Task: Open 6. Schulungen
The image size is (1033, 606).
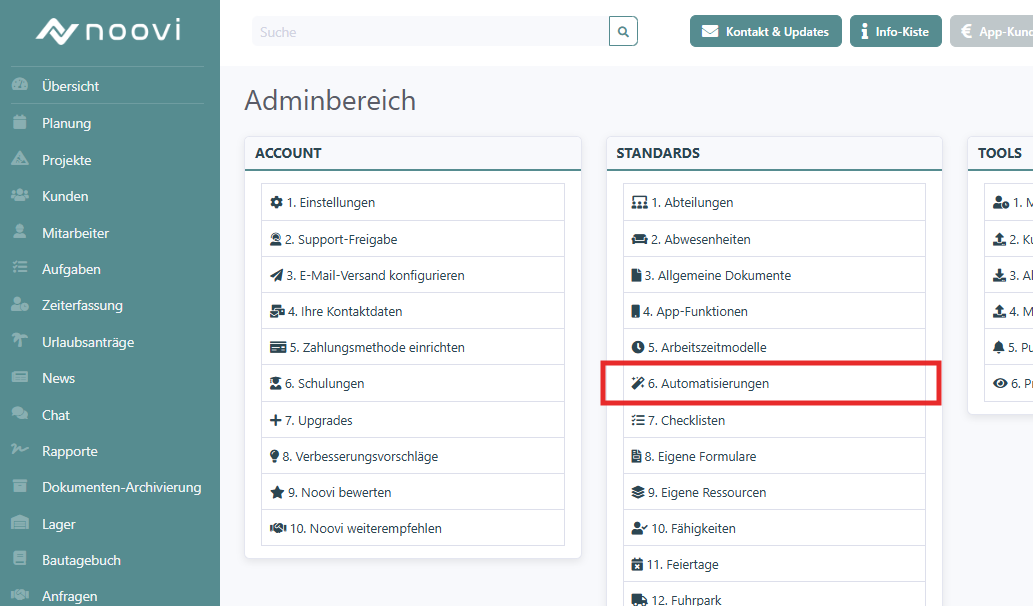Action: (x=412, y=383)
